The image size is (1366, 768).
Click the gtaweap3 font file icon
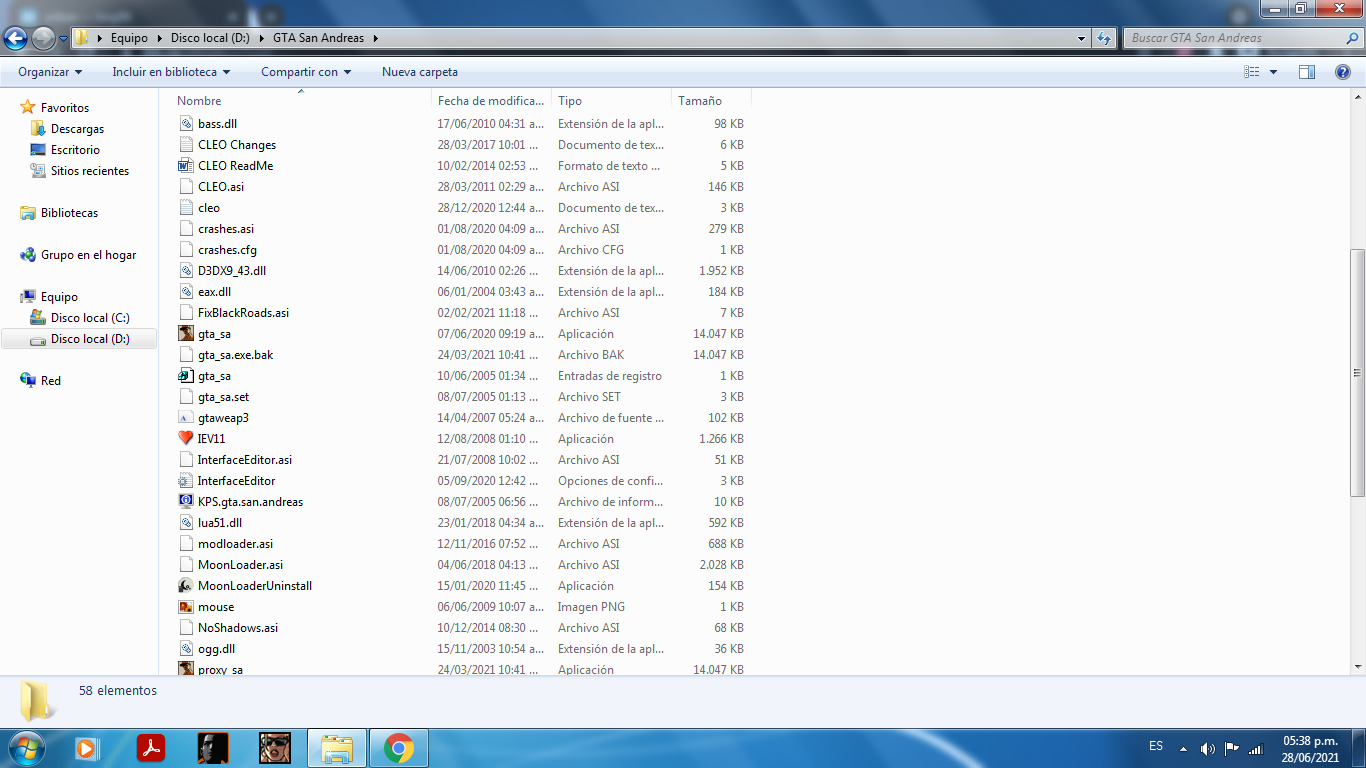[186, 418]
